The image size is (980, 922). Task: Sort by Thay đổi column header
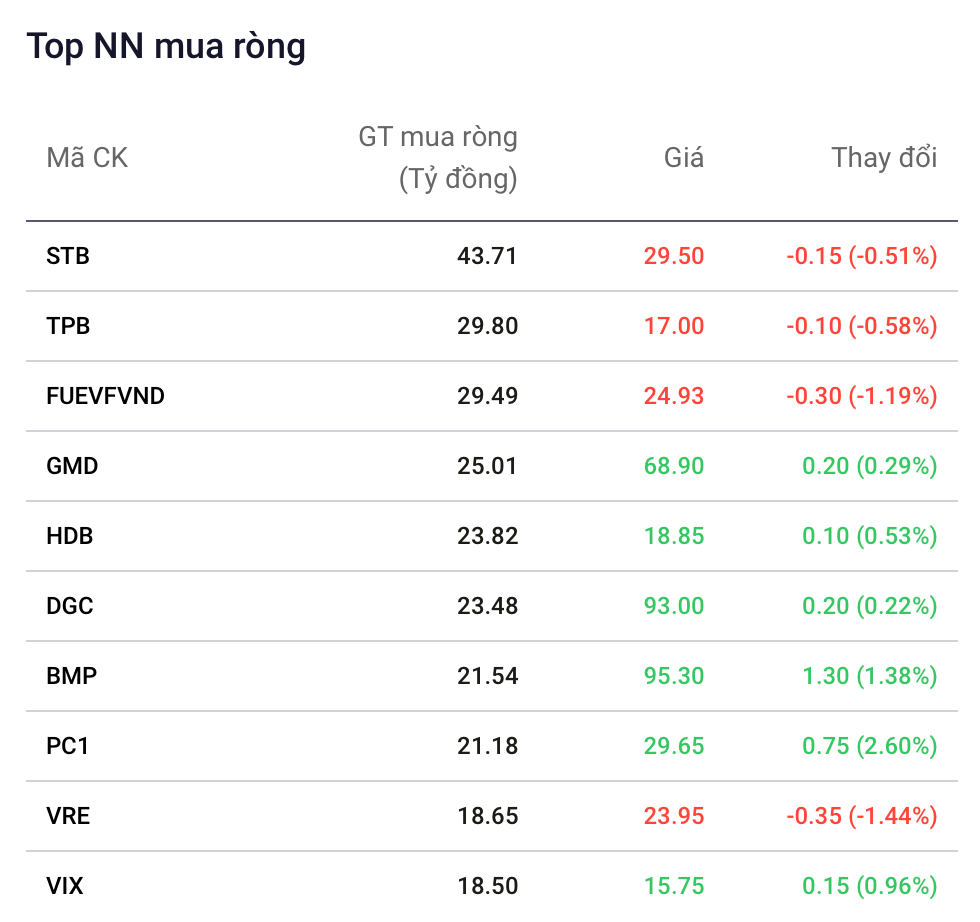pyautogui.click(x=884, y=158)
